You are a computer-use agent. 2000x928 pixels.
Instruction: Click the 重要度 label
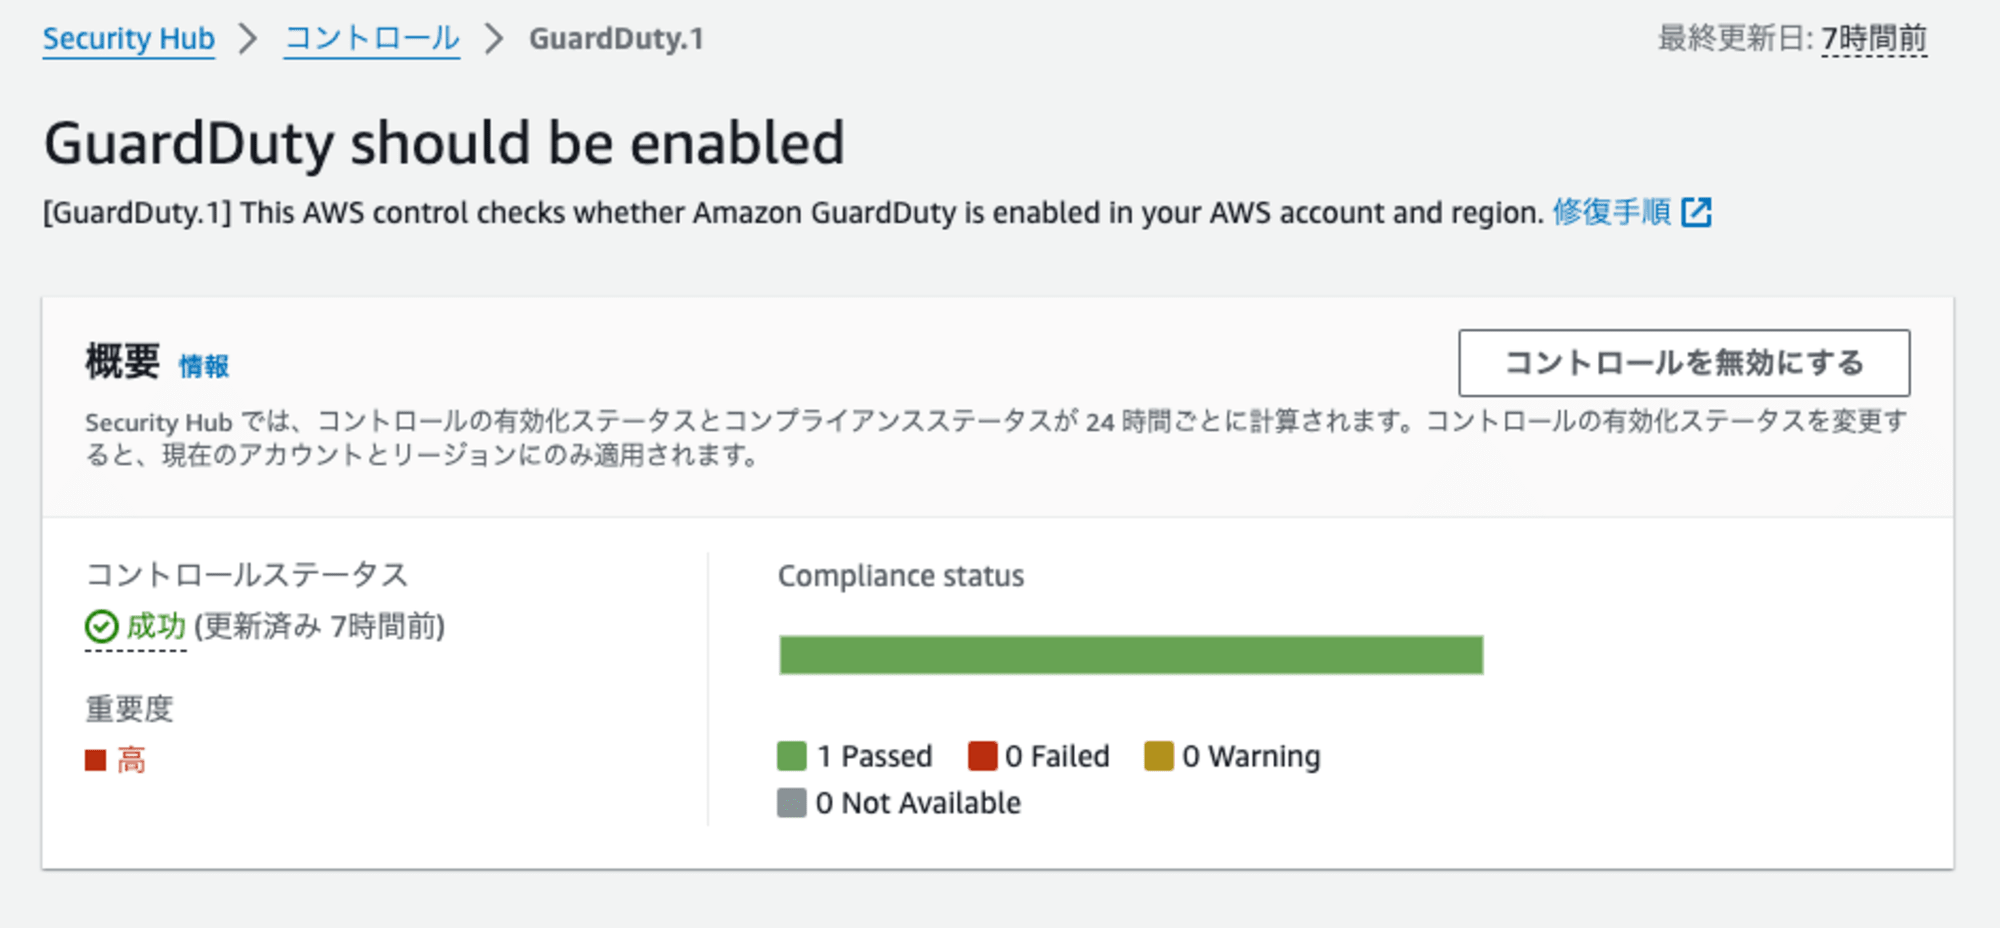click(130, 709)
